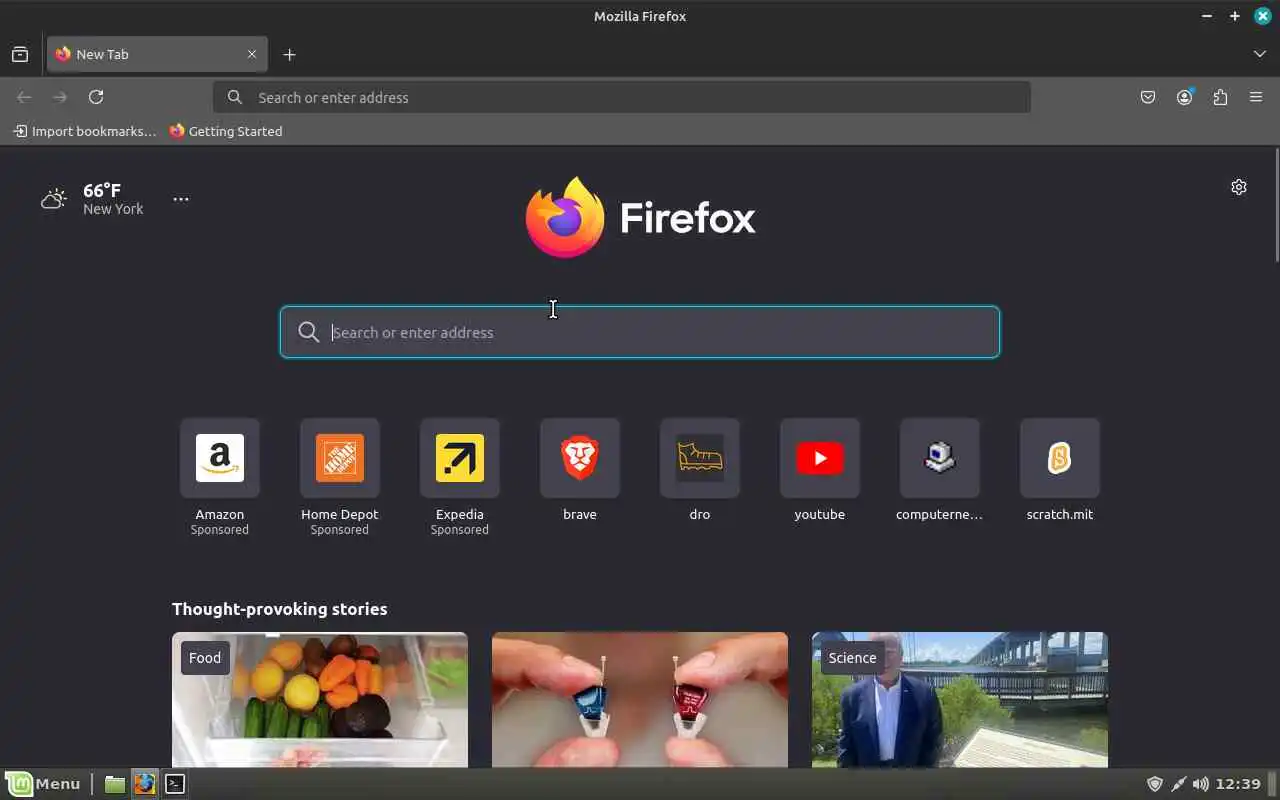Open the clock showing 12:39
The width and height of the screenshot is (1280, 800).
1240,784
